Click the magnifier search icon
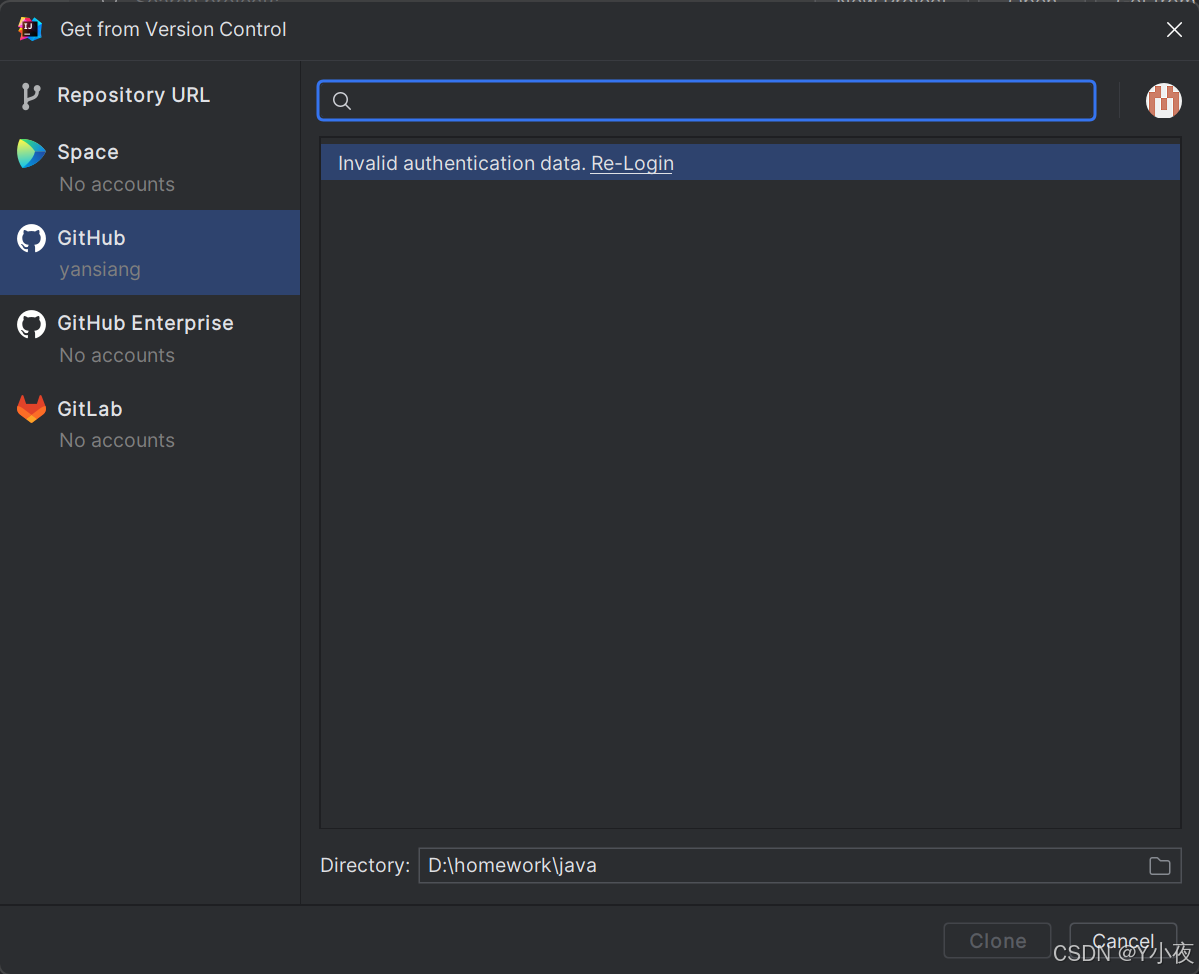This screenshot has width=1199, height=974. (x=342, y=101)
